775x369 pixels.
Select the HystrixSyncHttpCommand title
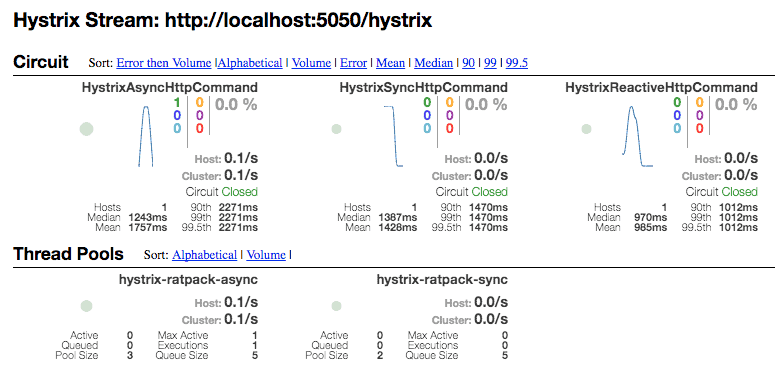424,88
